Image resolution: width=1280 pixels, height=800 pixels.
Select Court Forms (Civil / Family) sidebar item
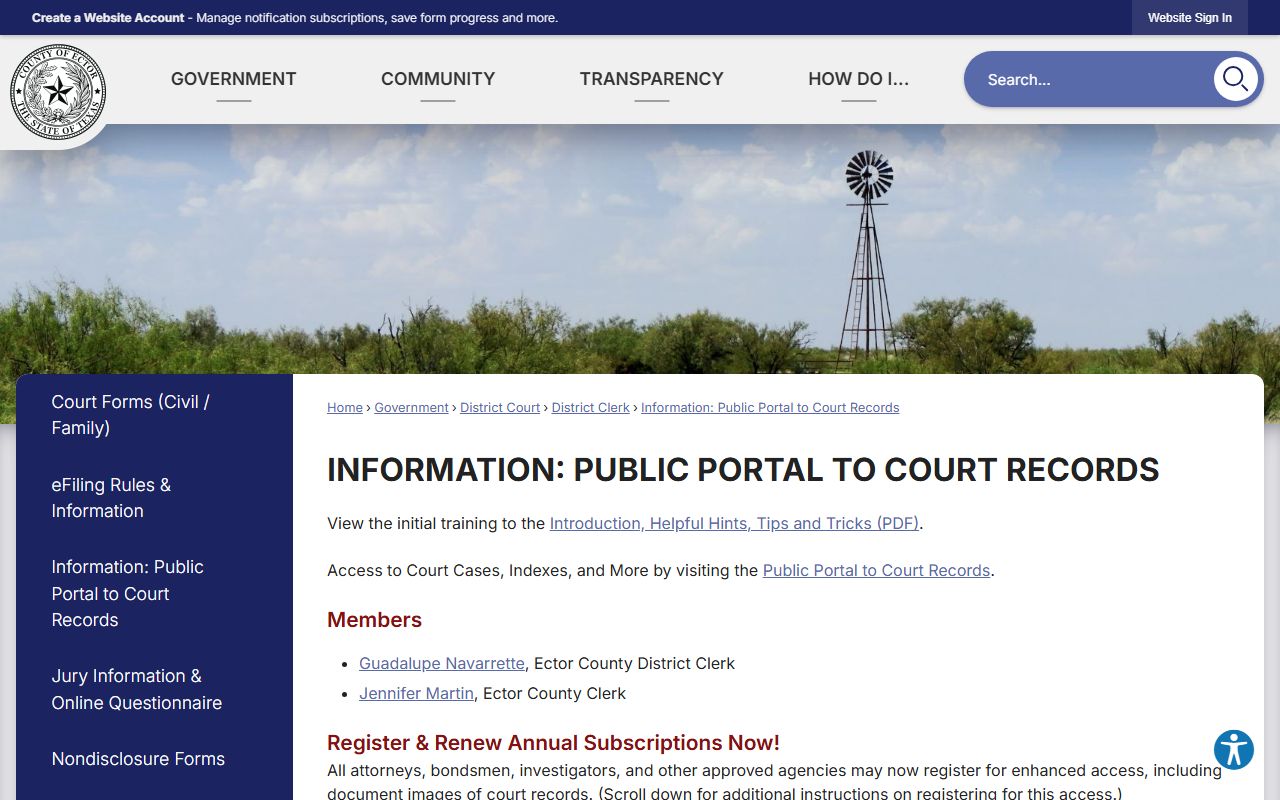(x=154, y=415)
